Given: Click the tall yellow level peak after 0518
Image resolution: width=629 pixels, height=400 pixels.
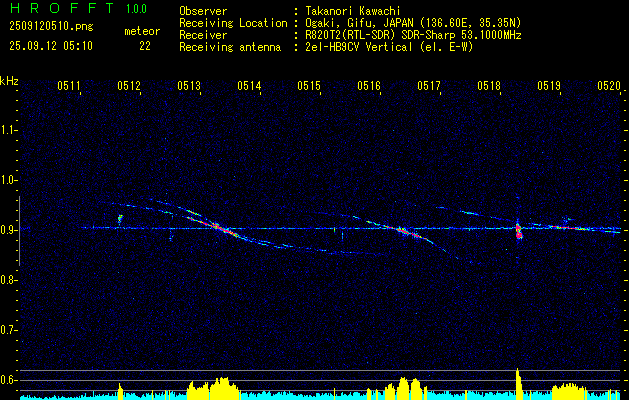Looking at the screenshot, I should [518, 384].
